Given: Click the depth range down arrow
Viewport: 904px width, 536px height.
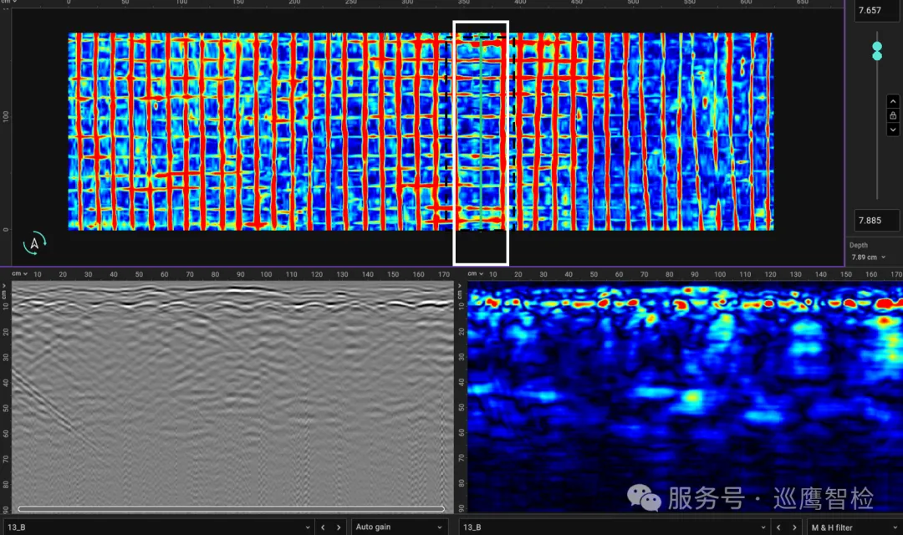Looking at the screenshot, I should pos(893,130).
